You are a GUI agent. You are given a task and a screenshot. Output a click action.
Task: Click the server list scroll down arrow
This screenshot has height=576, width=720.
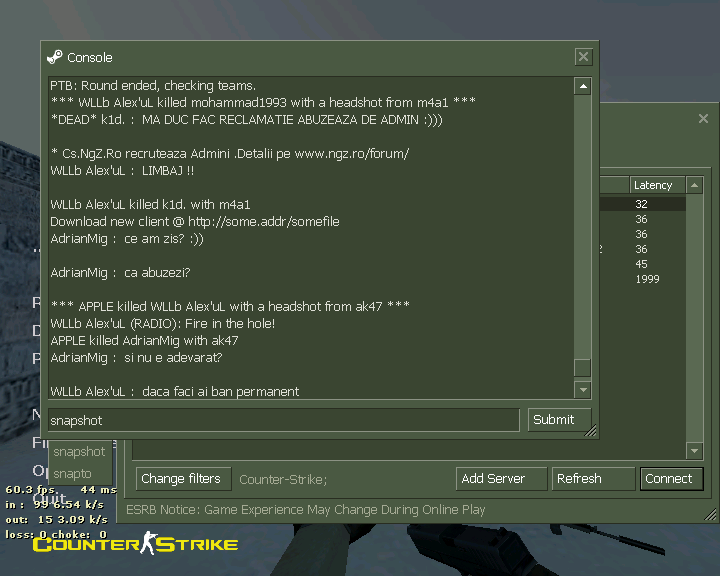click(x=694, y=451)
